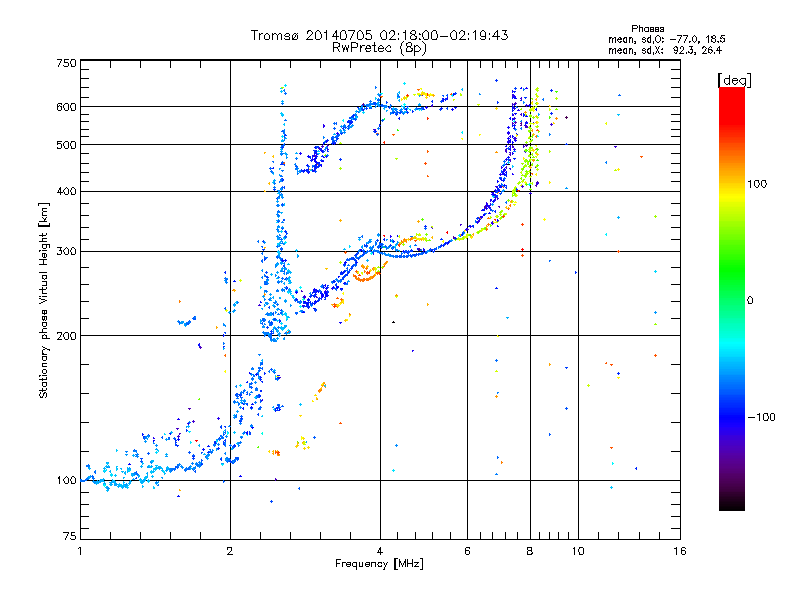Click the x-axis label '1'
This screenshot has width=800, height=600.
(x=80, y=551)
